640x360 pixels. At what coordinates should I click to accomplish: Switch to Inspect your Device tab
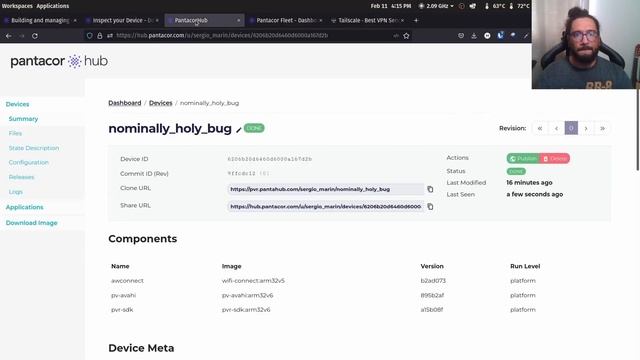click(122, 20)
